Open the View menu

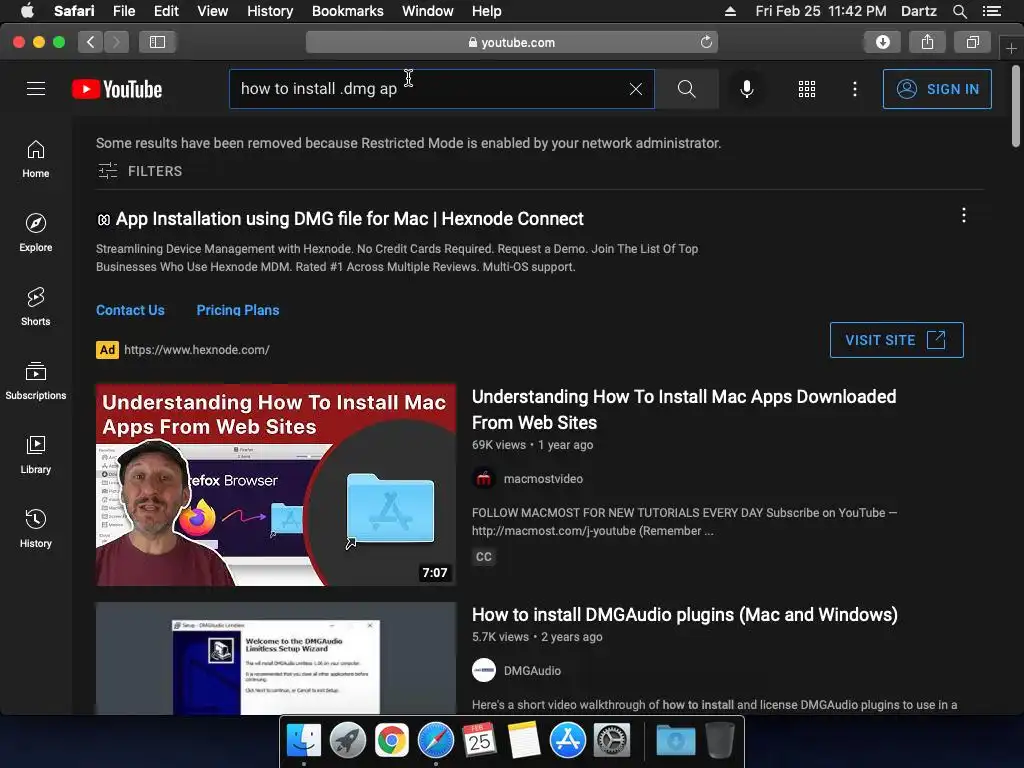(212, 11)
